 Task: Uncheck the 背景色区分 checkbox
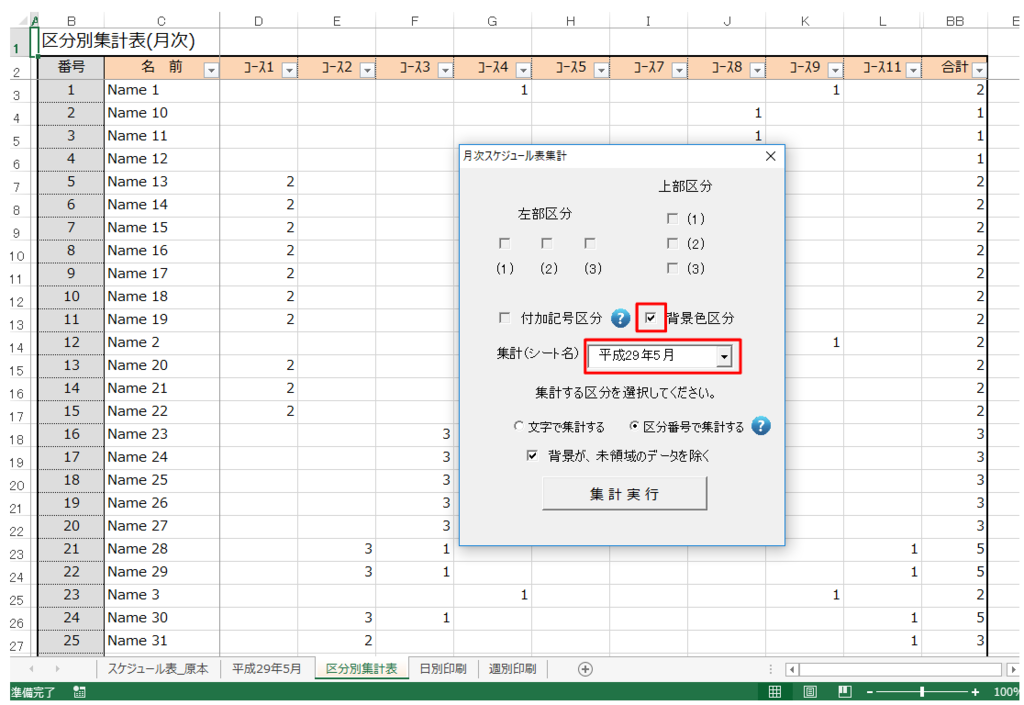click(651, 319)
